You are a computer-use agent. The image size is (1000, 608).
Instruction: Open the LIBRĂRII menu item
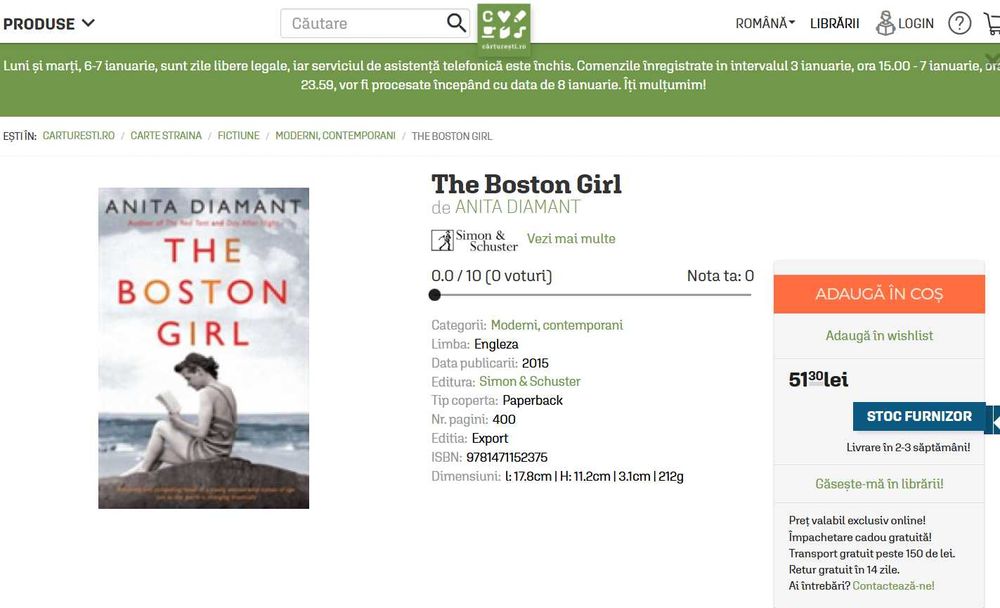pos(834,24)
